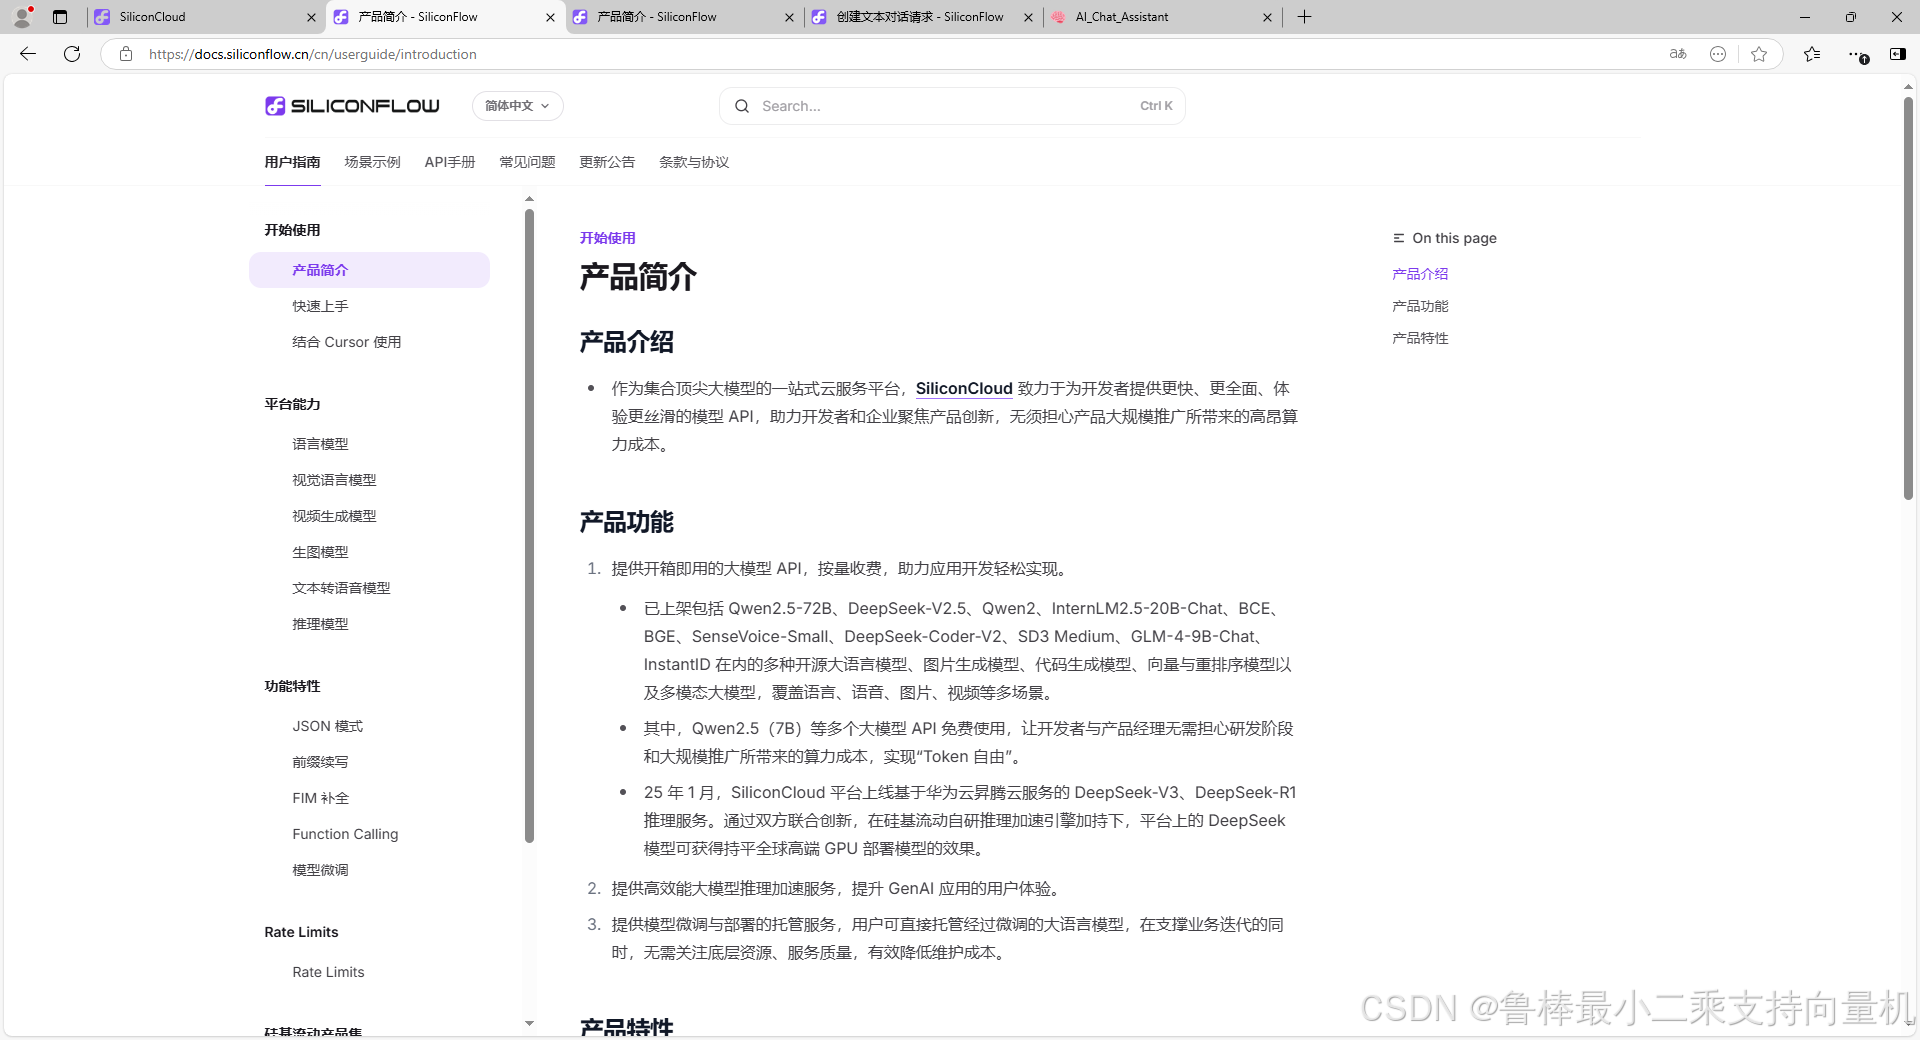Open FIM 补全 sidebar item

(321, 798)
